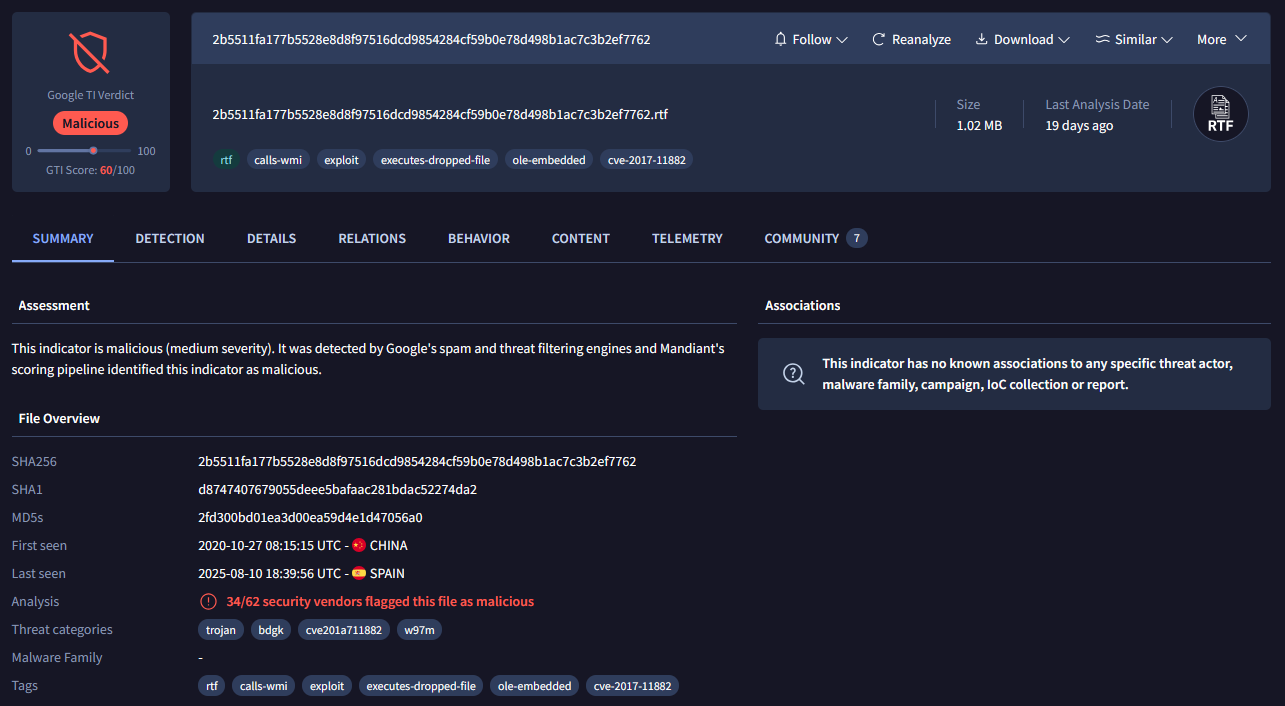
Task: Click the 1.02 MB size value
Action: pos(979,125)
